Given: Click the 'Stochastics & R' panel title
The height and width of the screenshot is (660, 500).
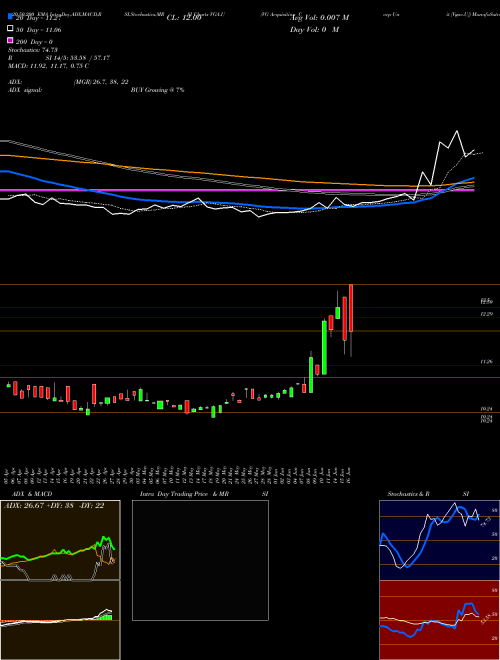Looking at the screenshot, I should pos(409,494).
